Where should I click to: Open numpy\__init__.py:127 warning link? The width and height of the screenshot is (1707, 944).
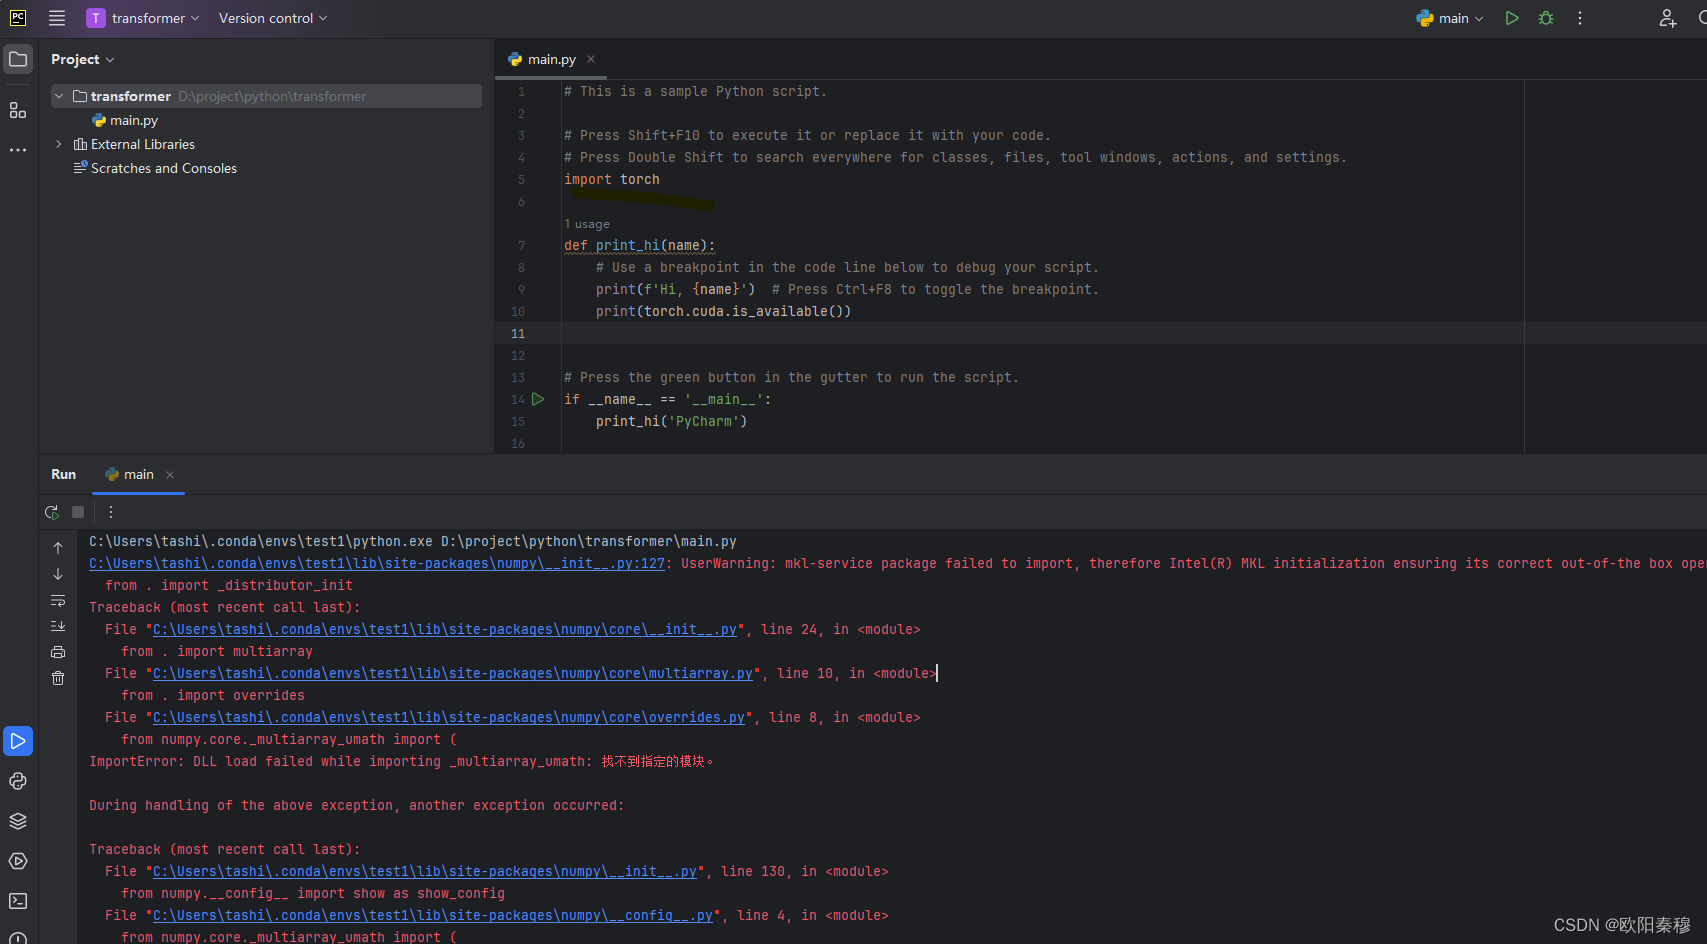coord(377,563)
